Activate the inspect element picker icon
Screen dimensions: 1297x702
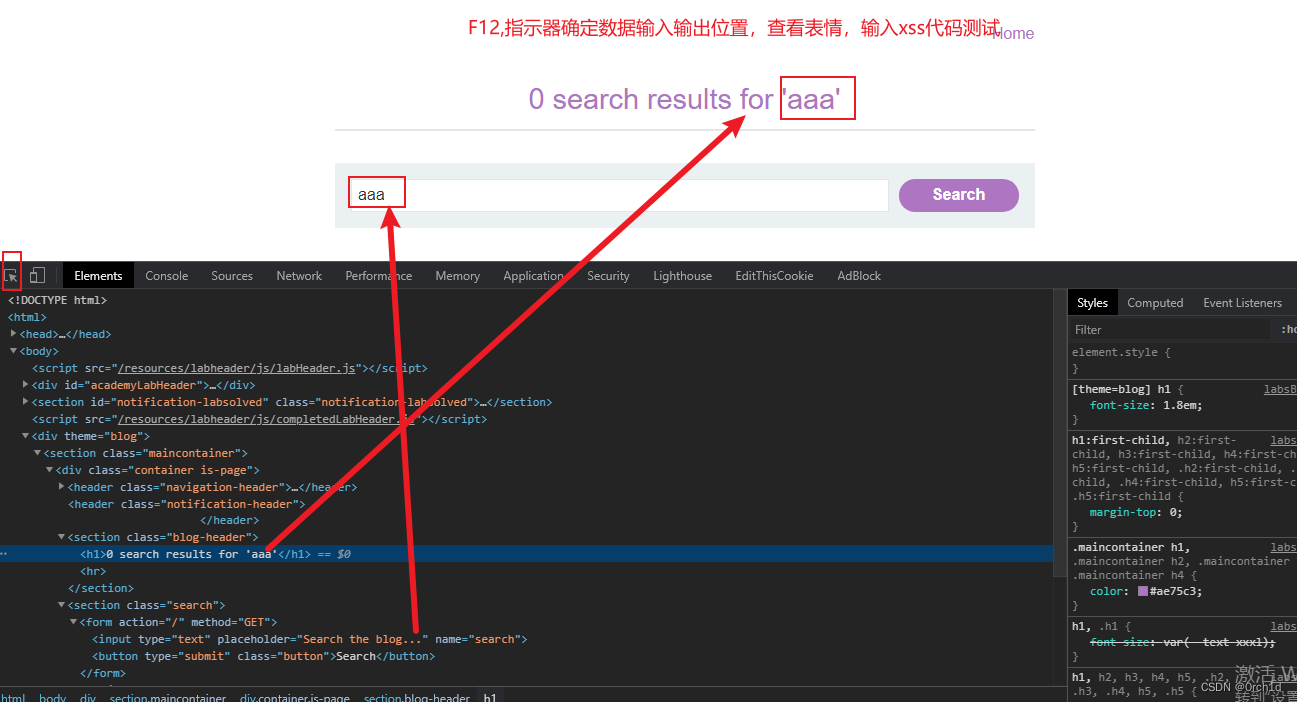(11, 275)
